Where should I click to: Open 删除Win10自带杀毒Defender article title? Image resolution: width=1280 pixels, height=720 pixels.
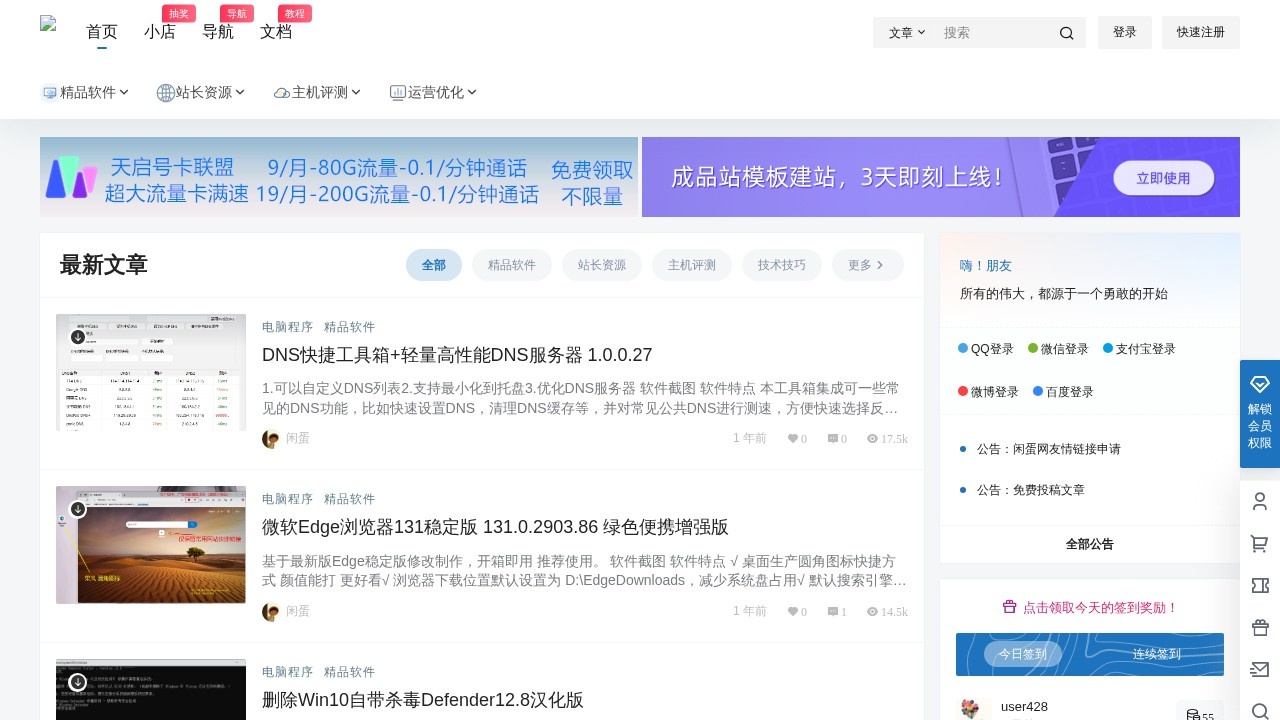click(422, 700)
